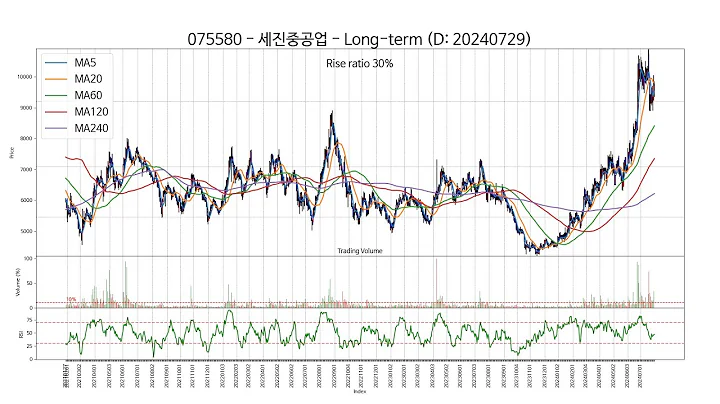Click the 'Index' x-axis title
This screenshot has height=404, width=720.
pos(360,392)
